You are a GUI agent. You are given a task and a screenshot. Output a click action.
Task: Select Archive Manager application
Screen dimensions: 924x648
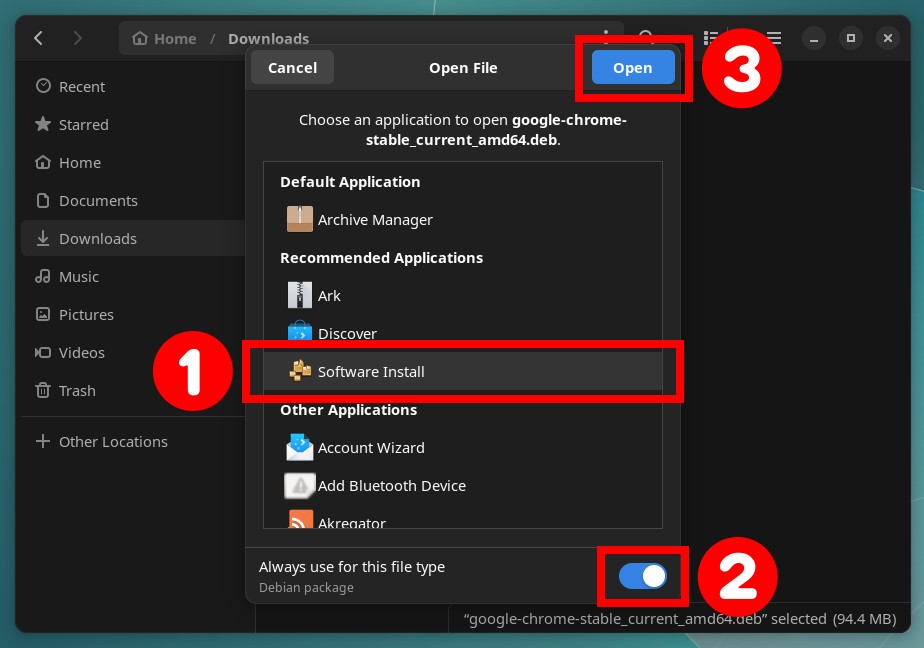(x=463, y=220)
